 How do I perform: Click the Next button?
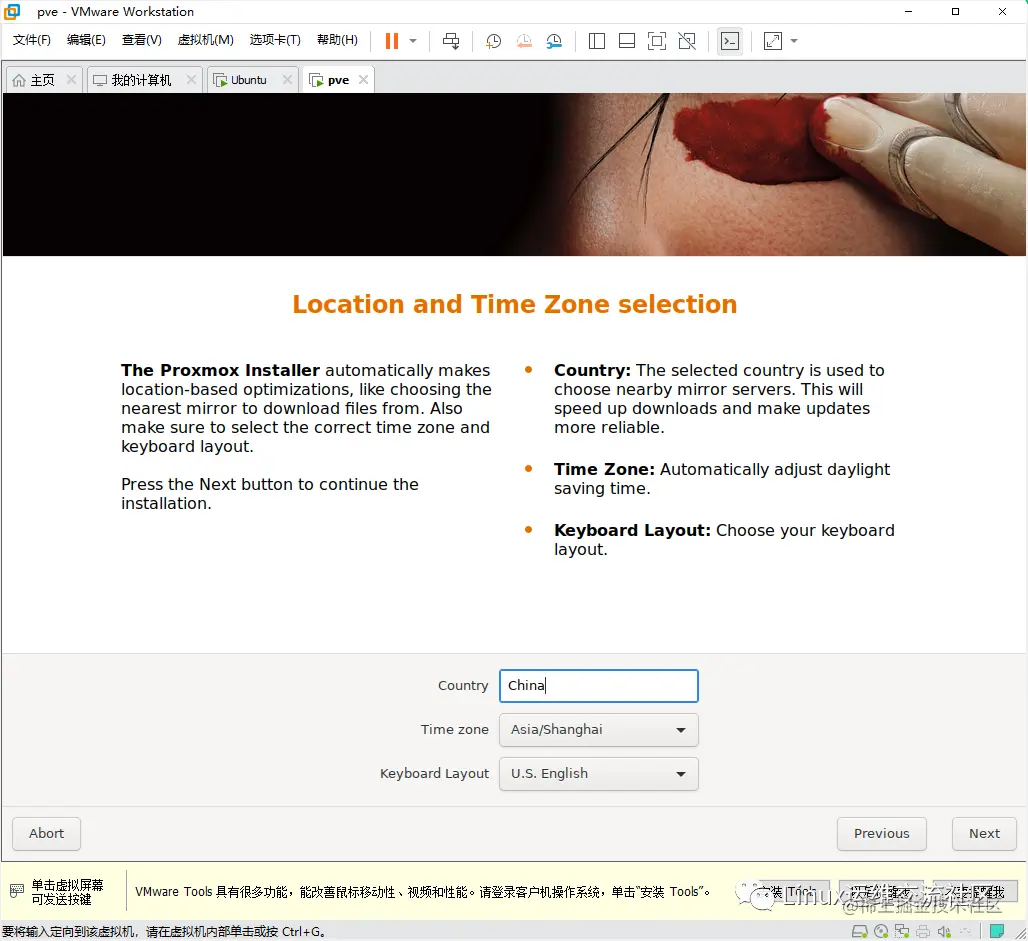(984, 833)
